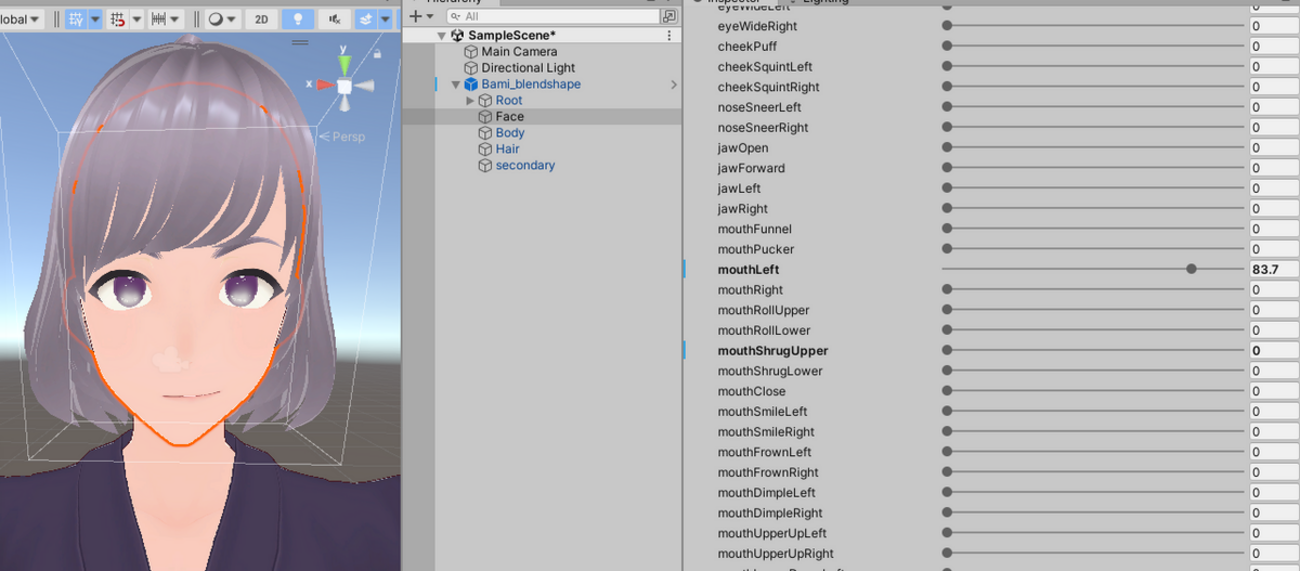Open the Global handle rotation dropdown

20,19
